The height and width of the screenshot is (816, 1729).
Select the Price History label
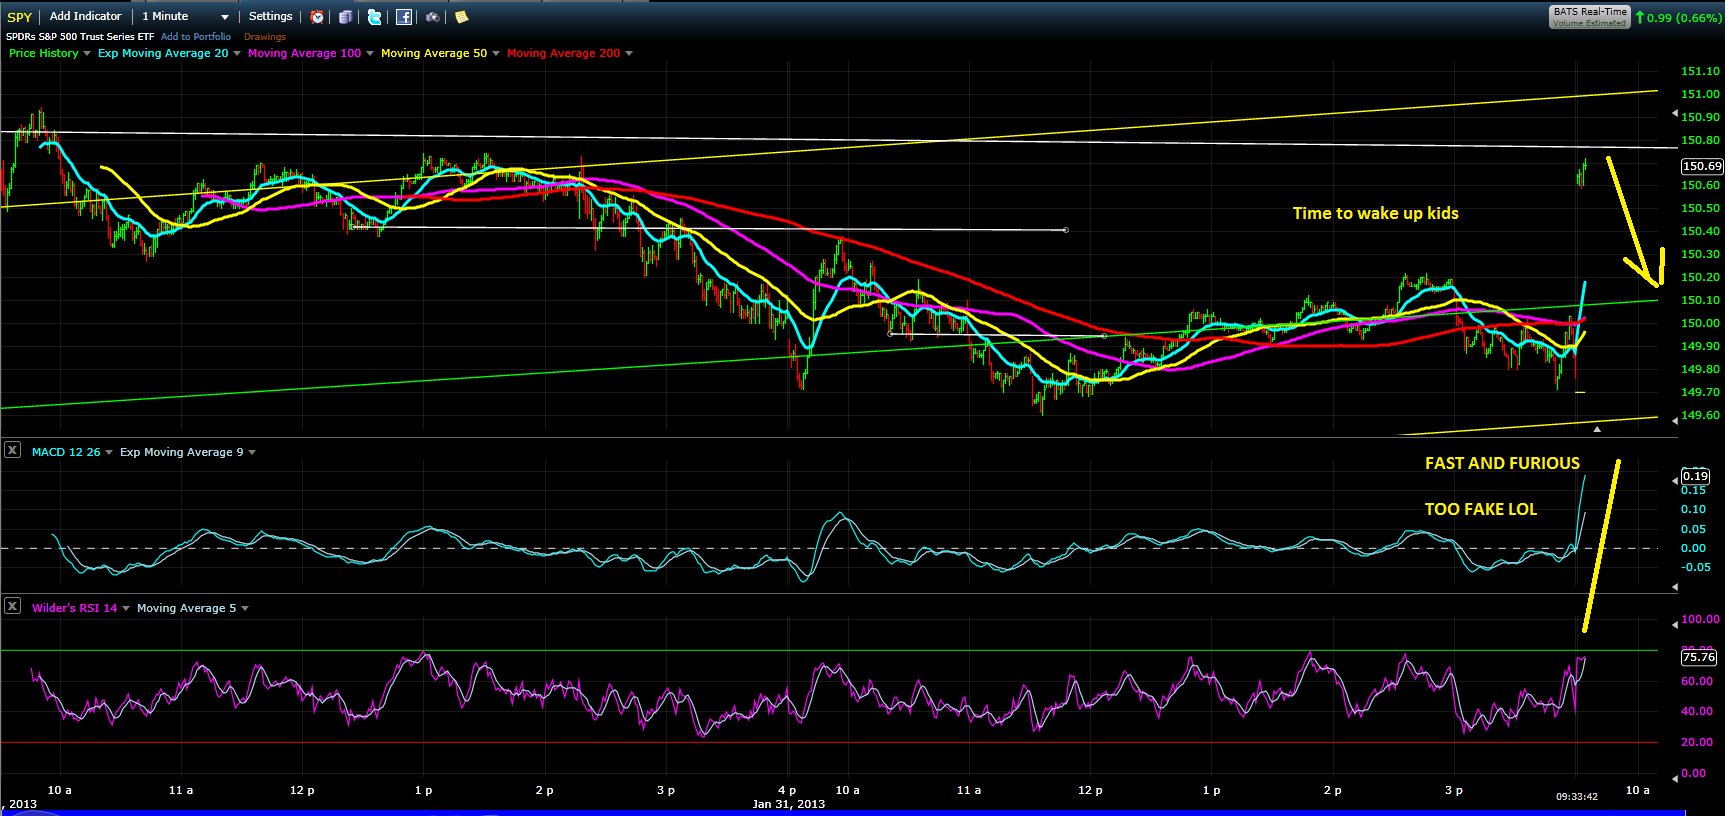pyautogui.click(x=43, y=53)
